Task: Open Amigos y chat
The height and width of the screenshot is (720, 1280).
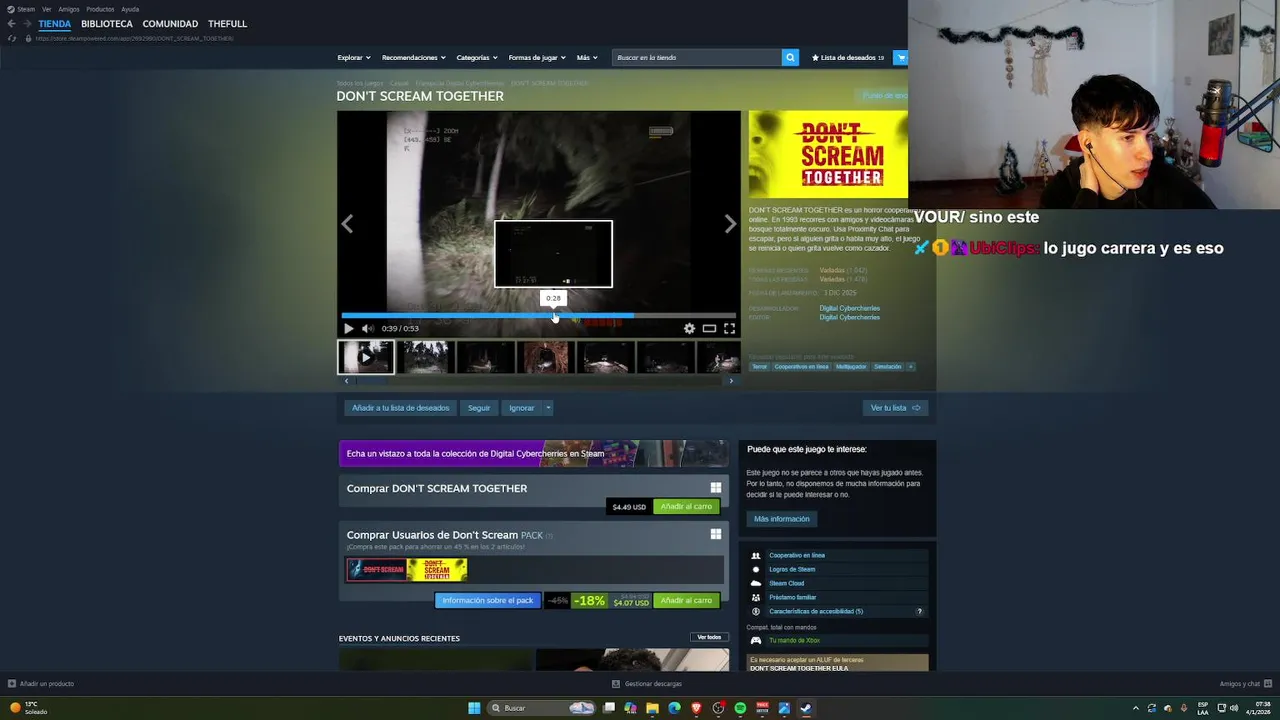Action: coord(1244,683)
